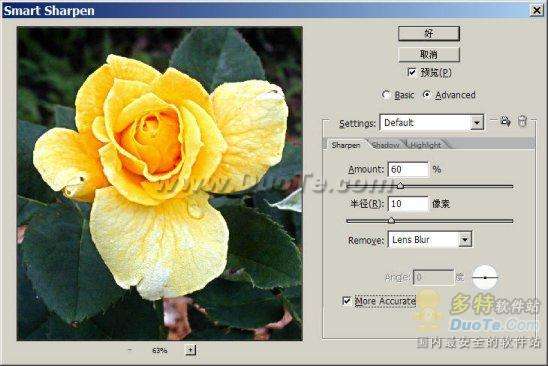This screenshot has height=366, width=548.
Task: Click the yellow rose preview image
Action: click(x=160, y=183)
